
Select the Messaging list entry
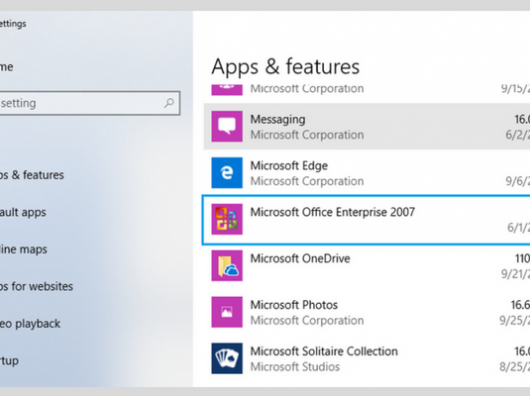tap(367, 126)
